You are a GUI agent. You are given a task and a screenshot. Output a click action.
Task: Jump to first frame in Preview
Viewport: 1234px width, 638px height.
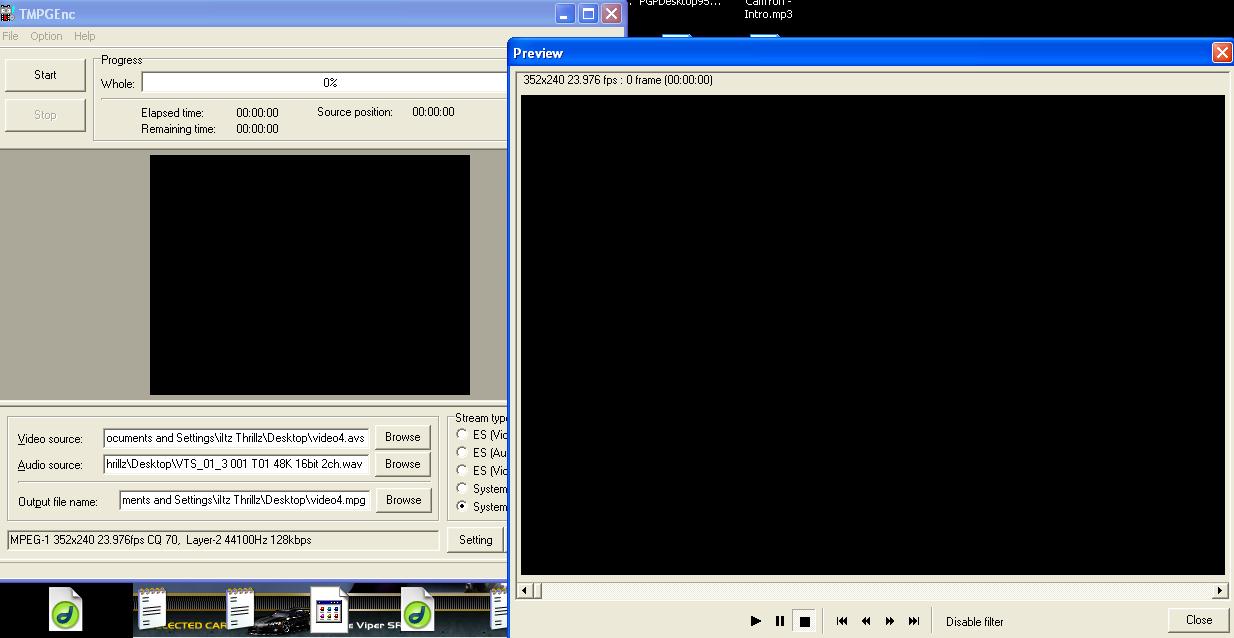[842, 621]
